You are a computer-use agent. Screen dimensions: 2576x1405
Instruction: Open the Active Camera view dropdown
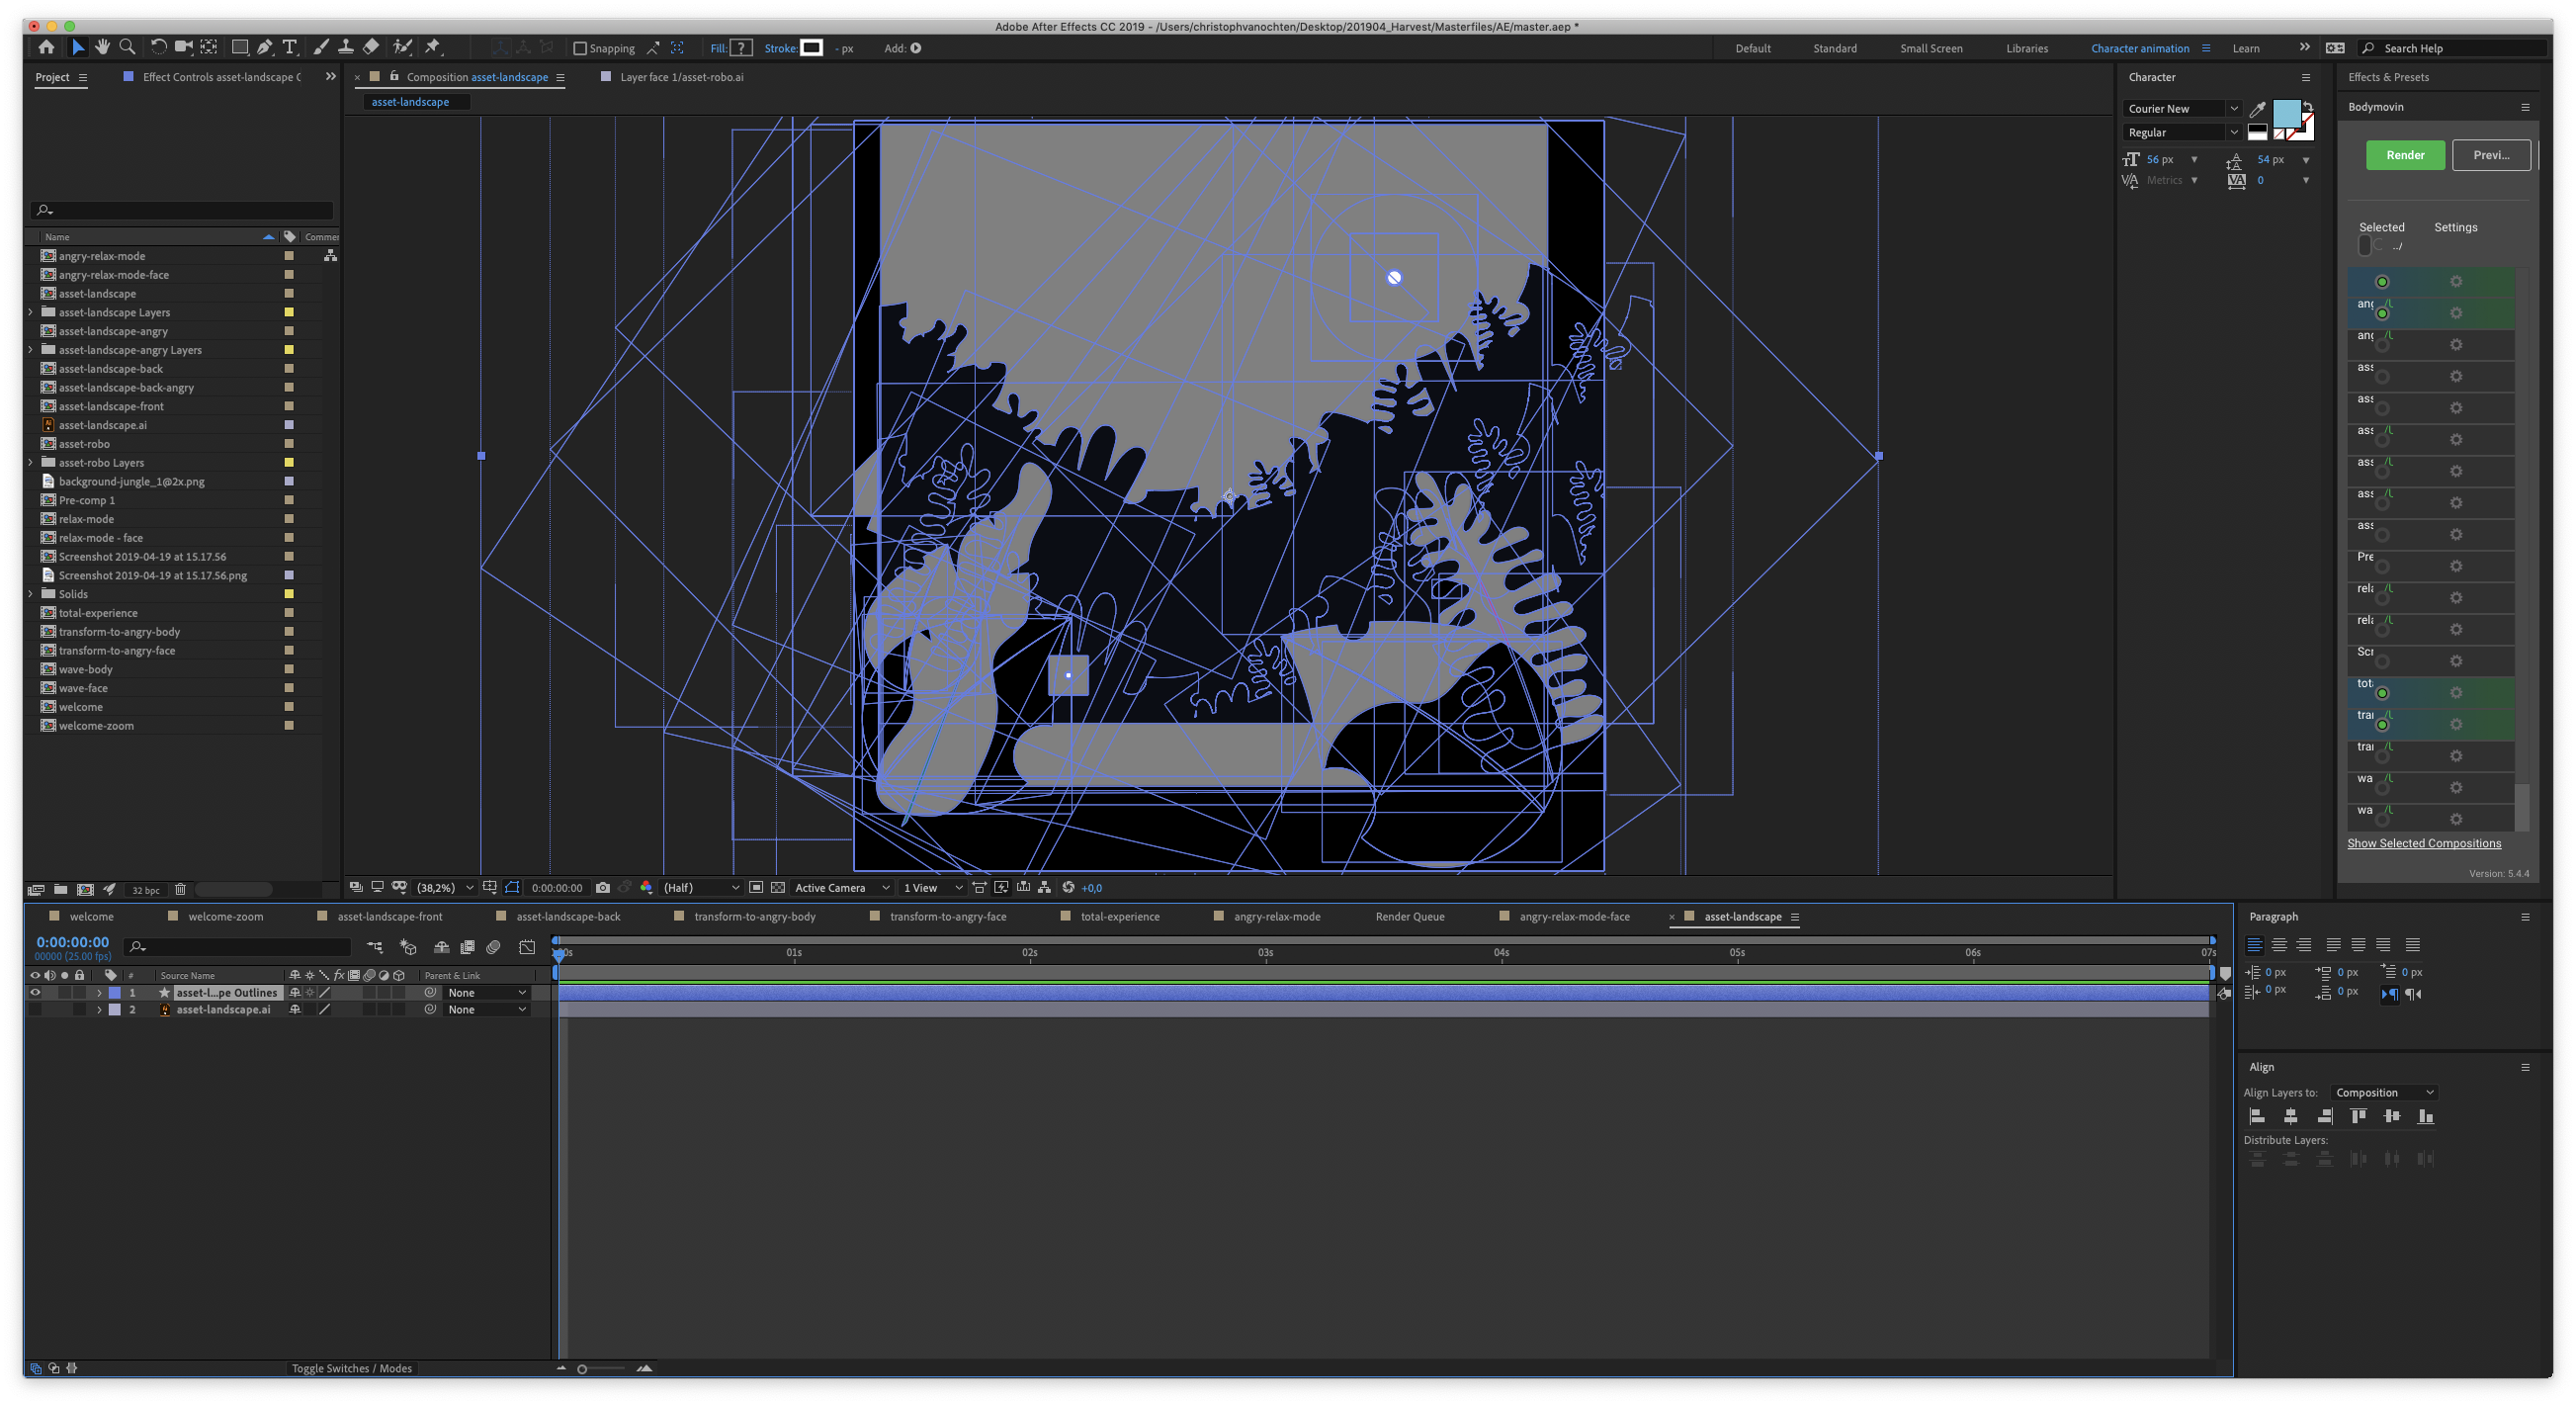(841, 888)
